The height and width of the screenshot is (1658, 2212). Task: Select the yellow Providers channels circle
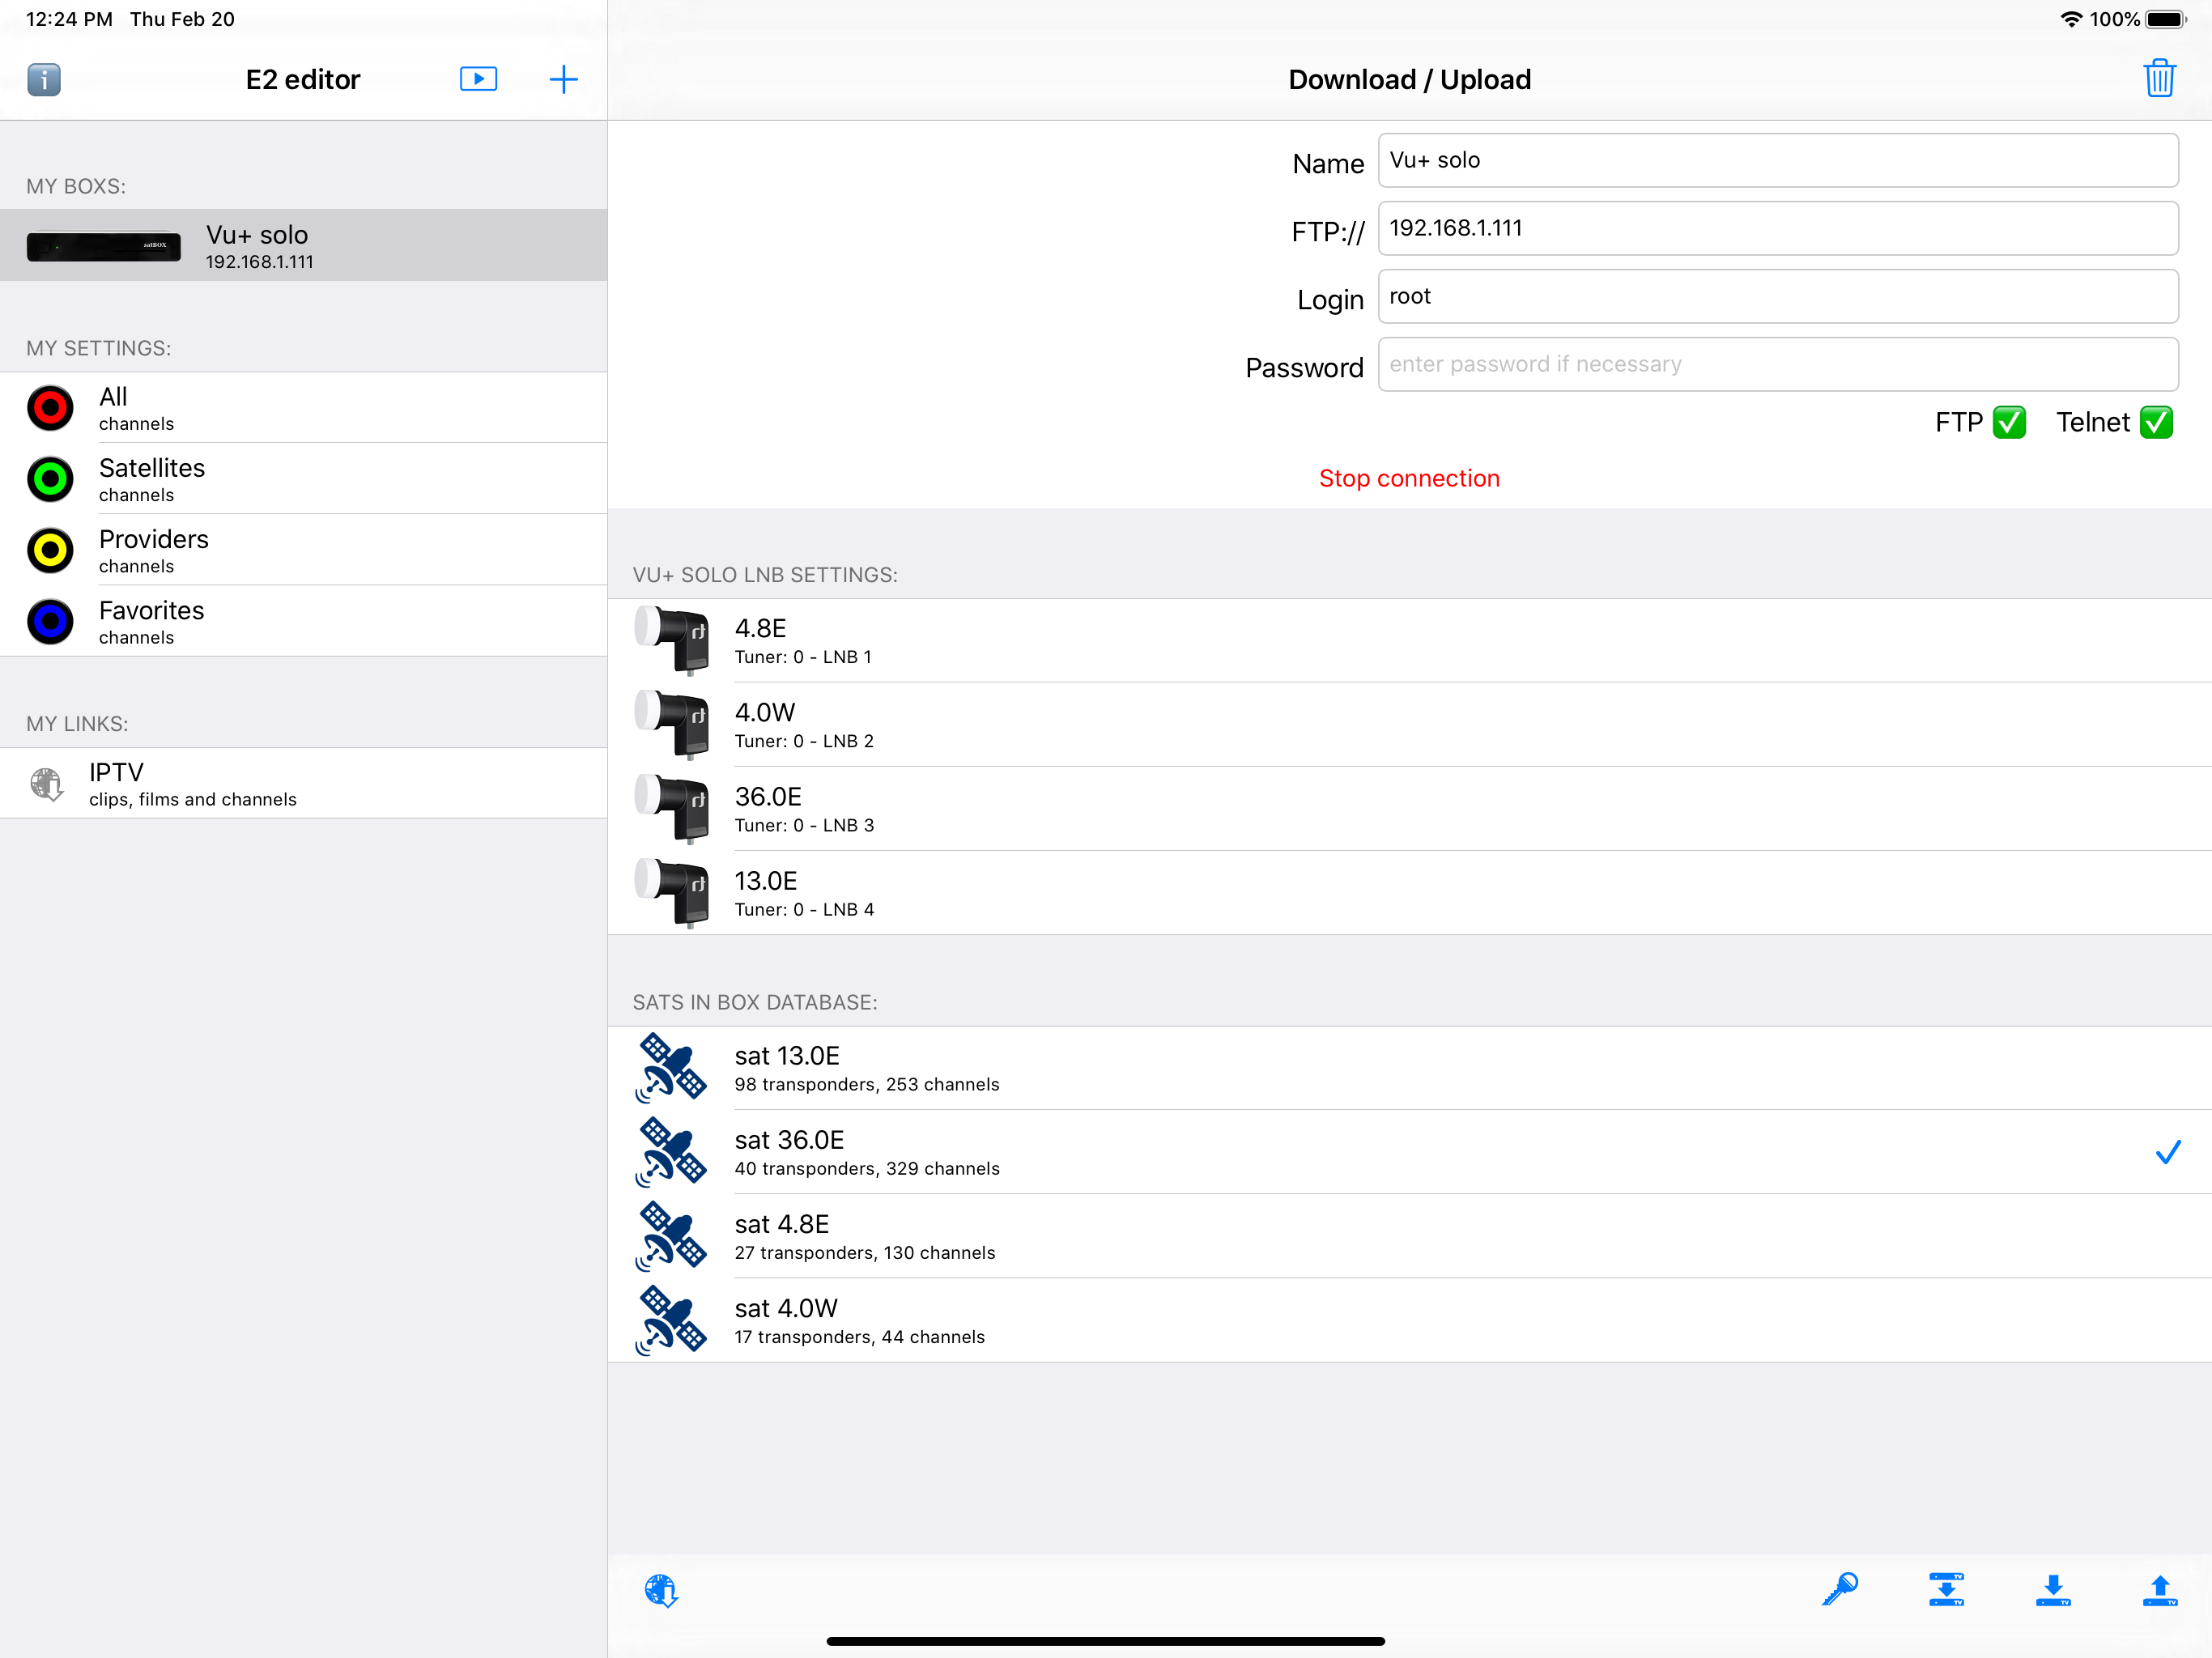pyautogui.click(x=50, y=550)
